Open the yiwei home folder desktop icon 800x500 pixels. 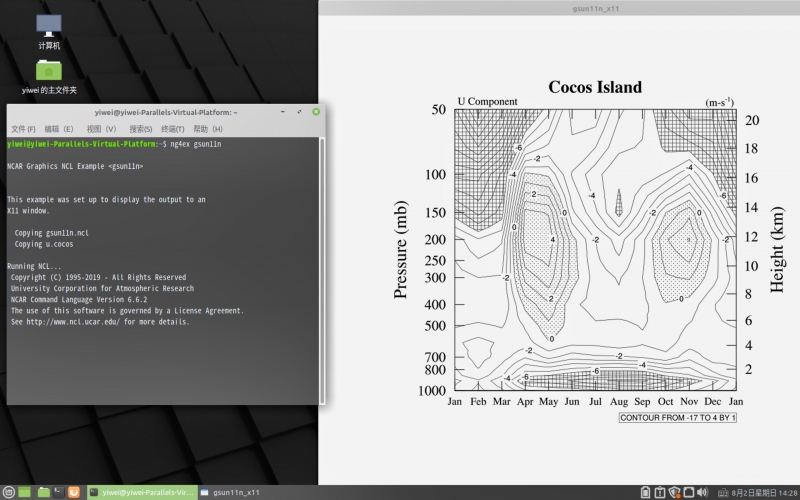[49, 72]
